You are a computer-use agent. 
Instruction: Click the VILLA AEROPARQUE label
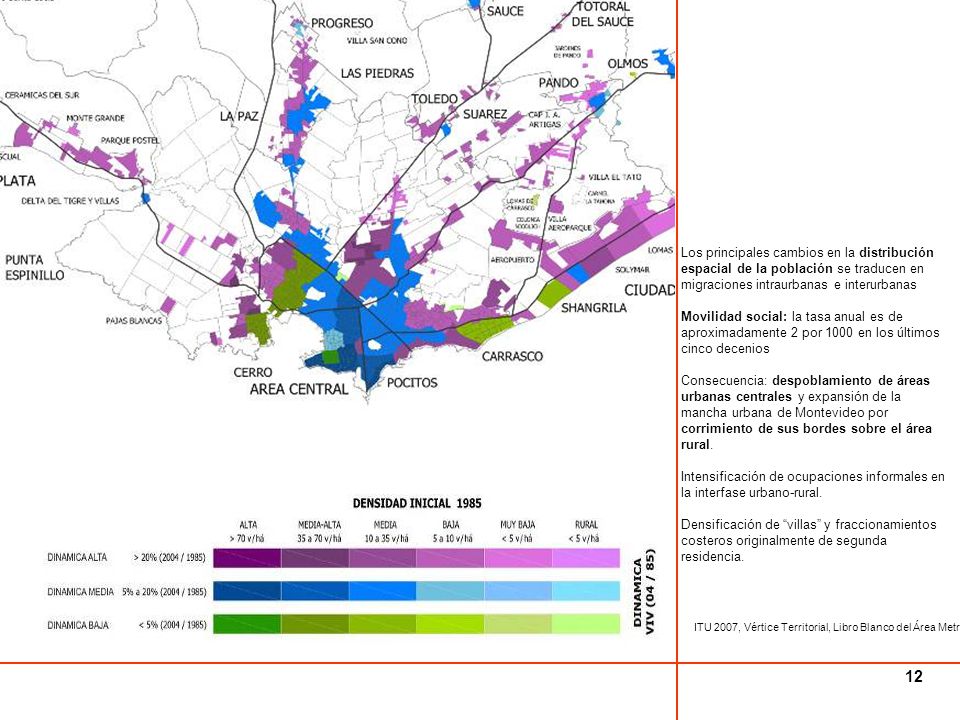(569, 223)
